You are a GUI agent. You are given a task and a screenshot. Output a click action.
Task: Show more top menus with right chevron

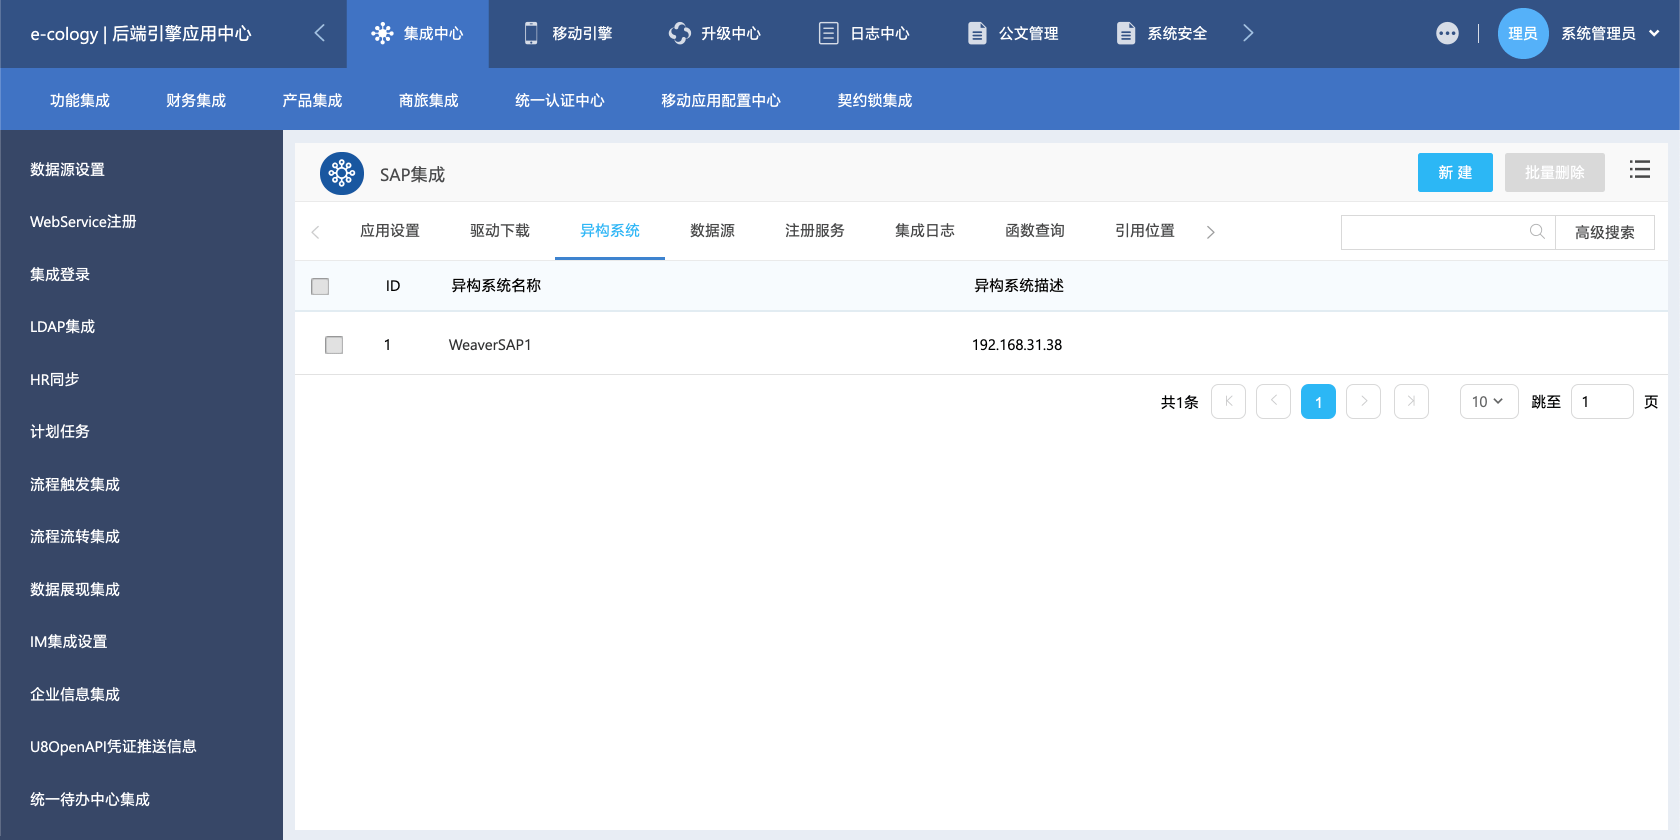coord(1248,33)
